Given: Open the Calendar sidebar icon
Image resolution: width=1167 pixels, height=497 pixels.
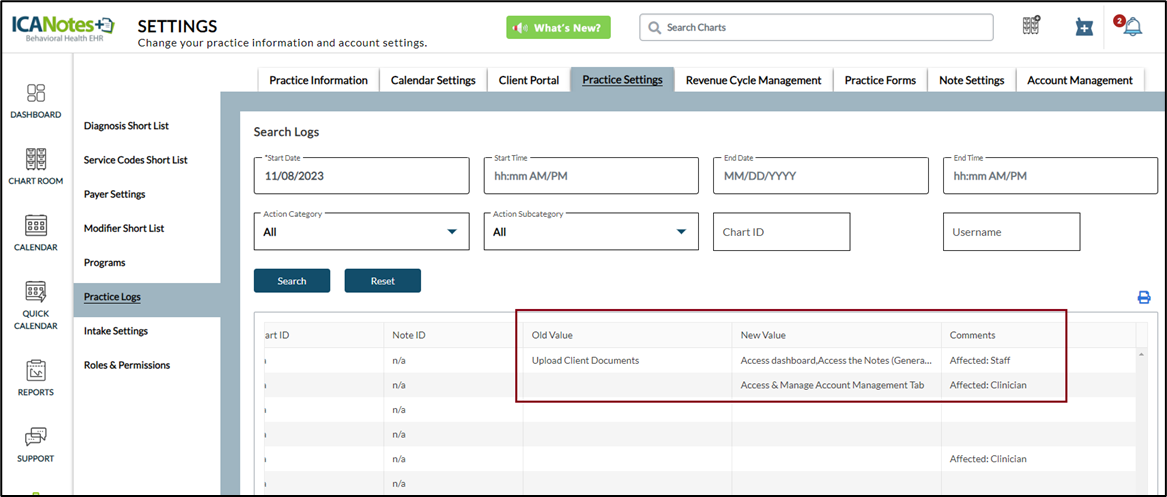Looking at the screenshot, I should pos(36,226).
